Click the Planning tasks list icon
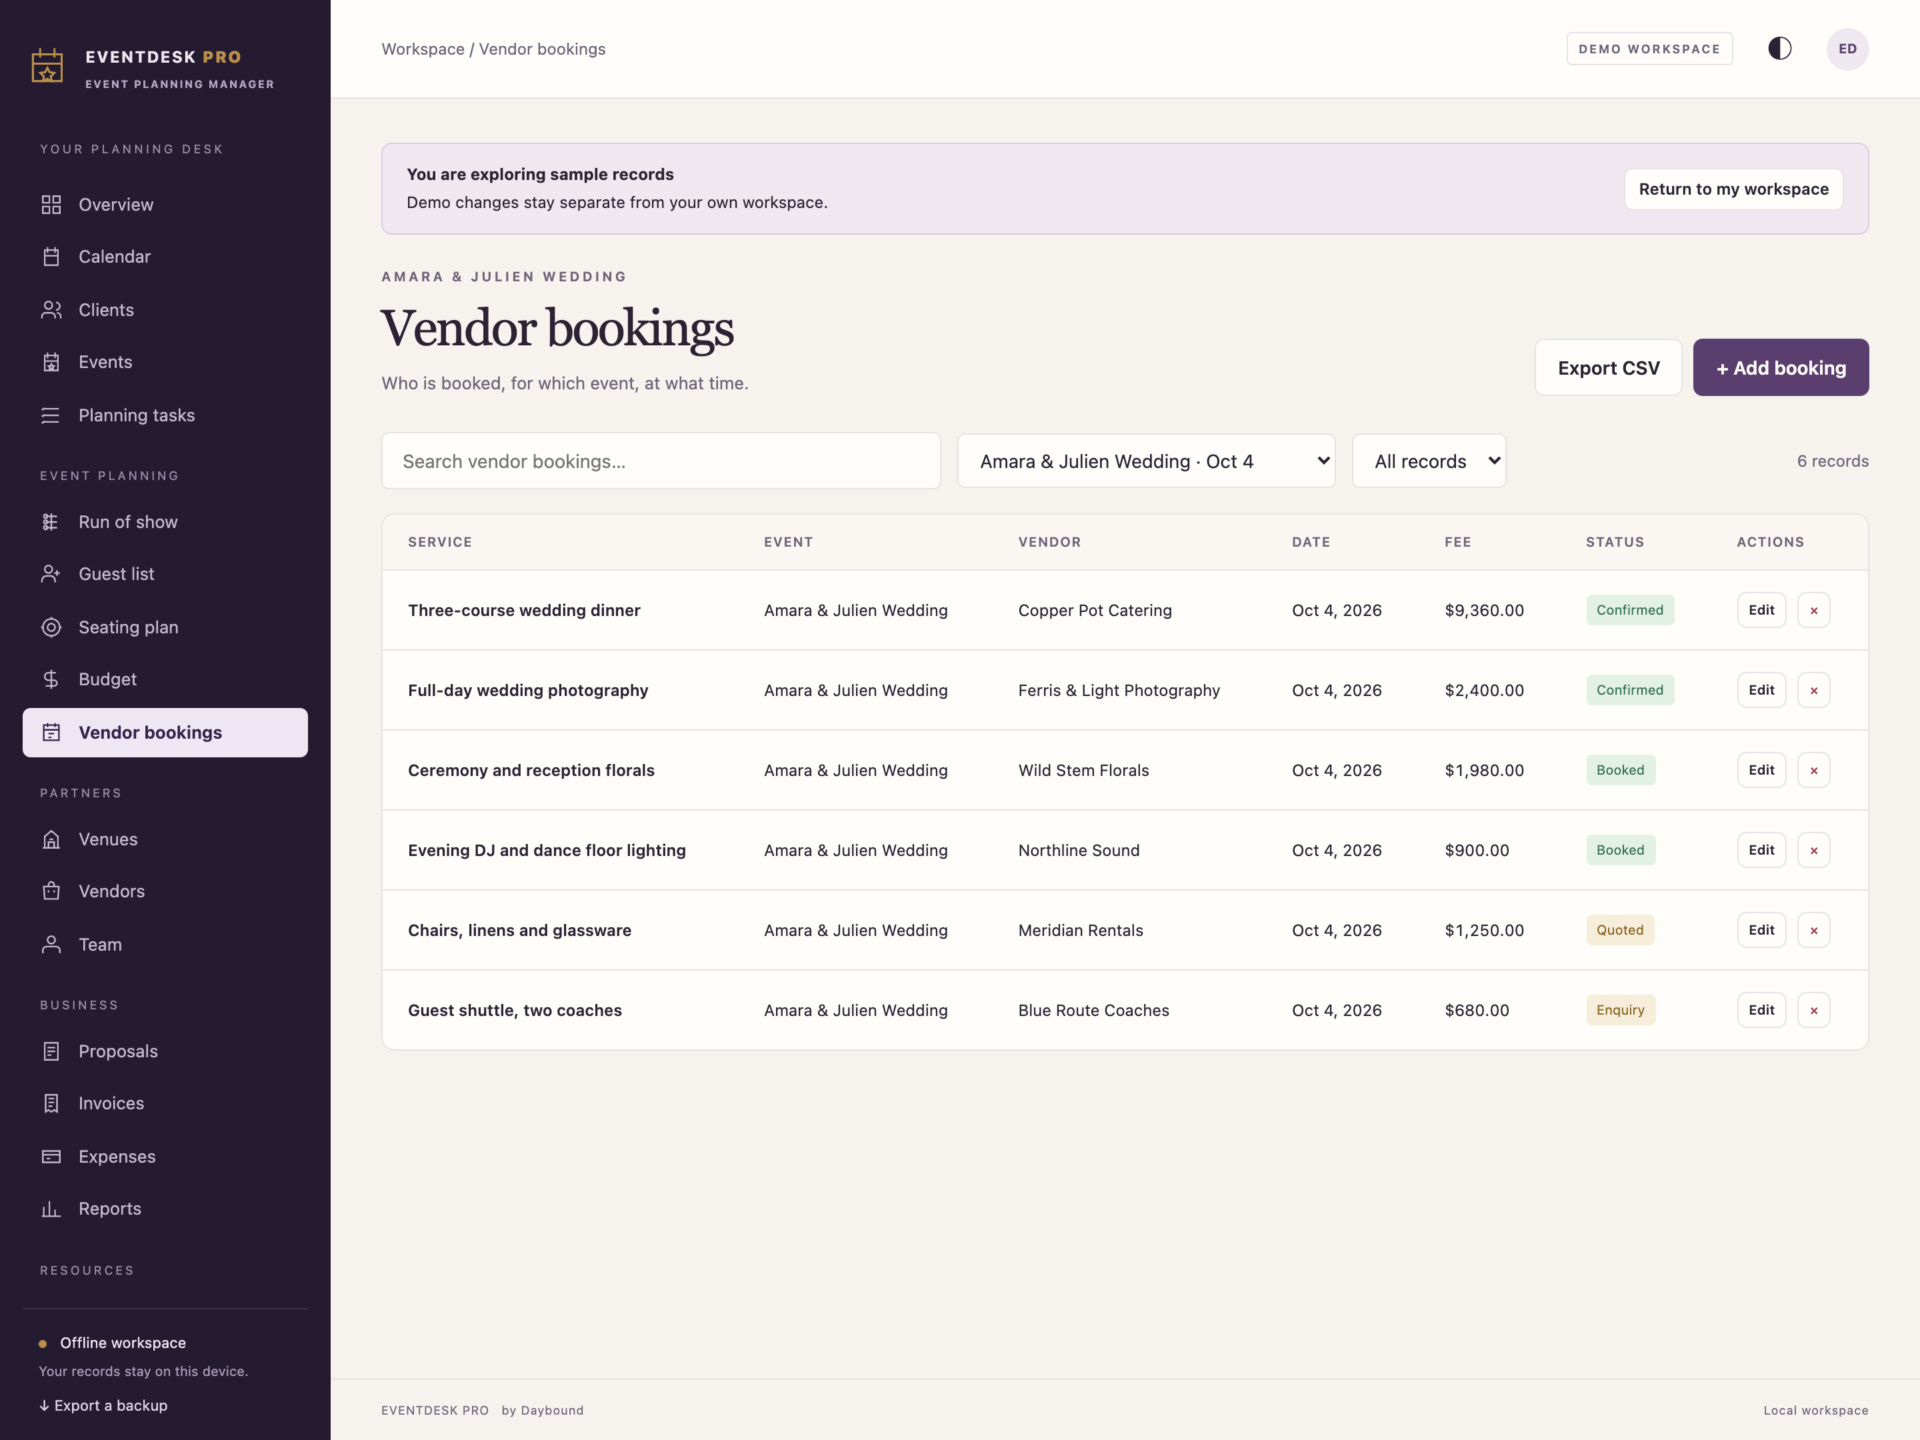The image size is (1920, 1440). coord(51,415)
